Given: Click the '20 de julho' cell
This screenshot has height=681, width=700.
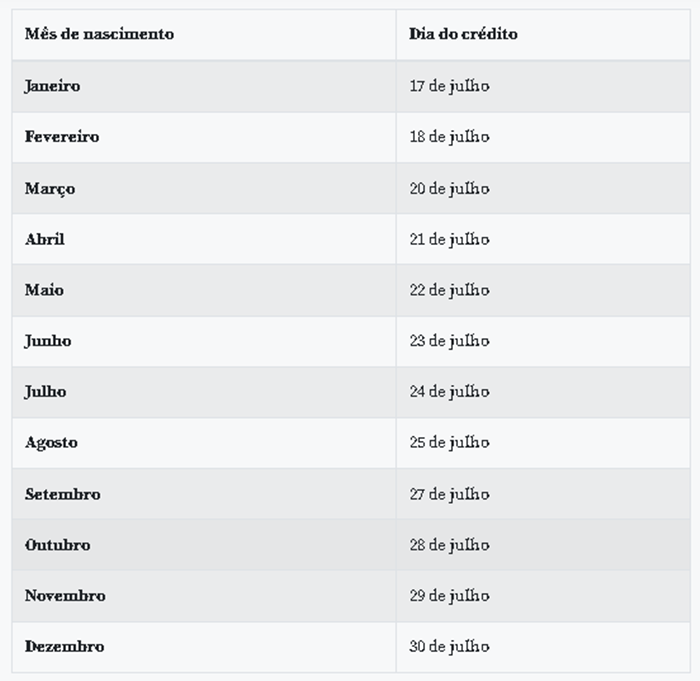Looking at the screenshot, I should point(449,188).
